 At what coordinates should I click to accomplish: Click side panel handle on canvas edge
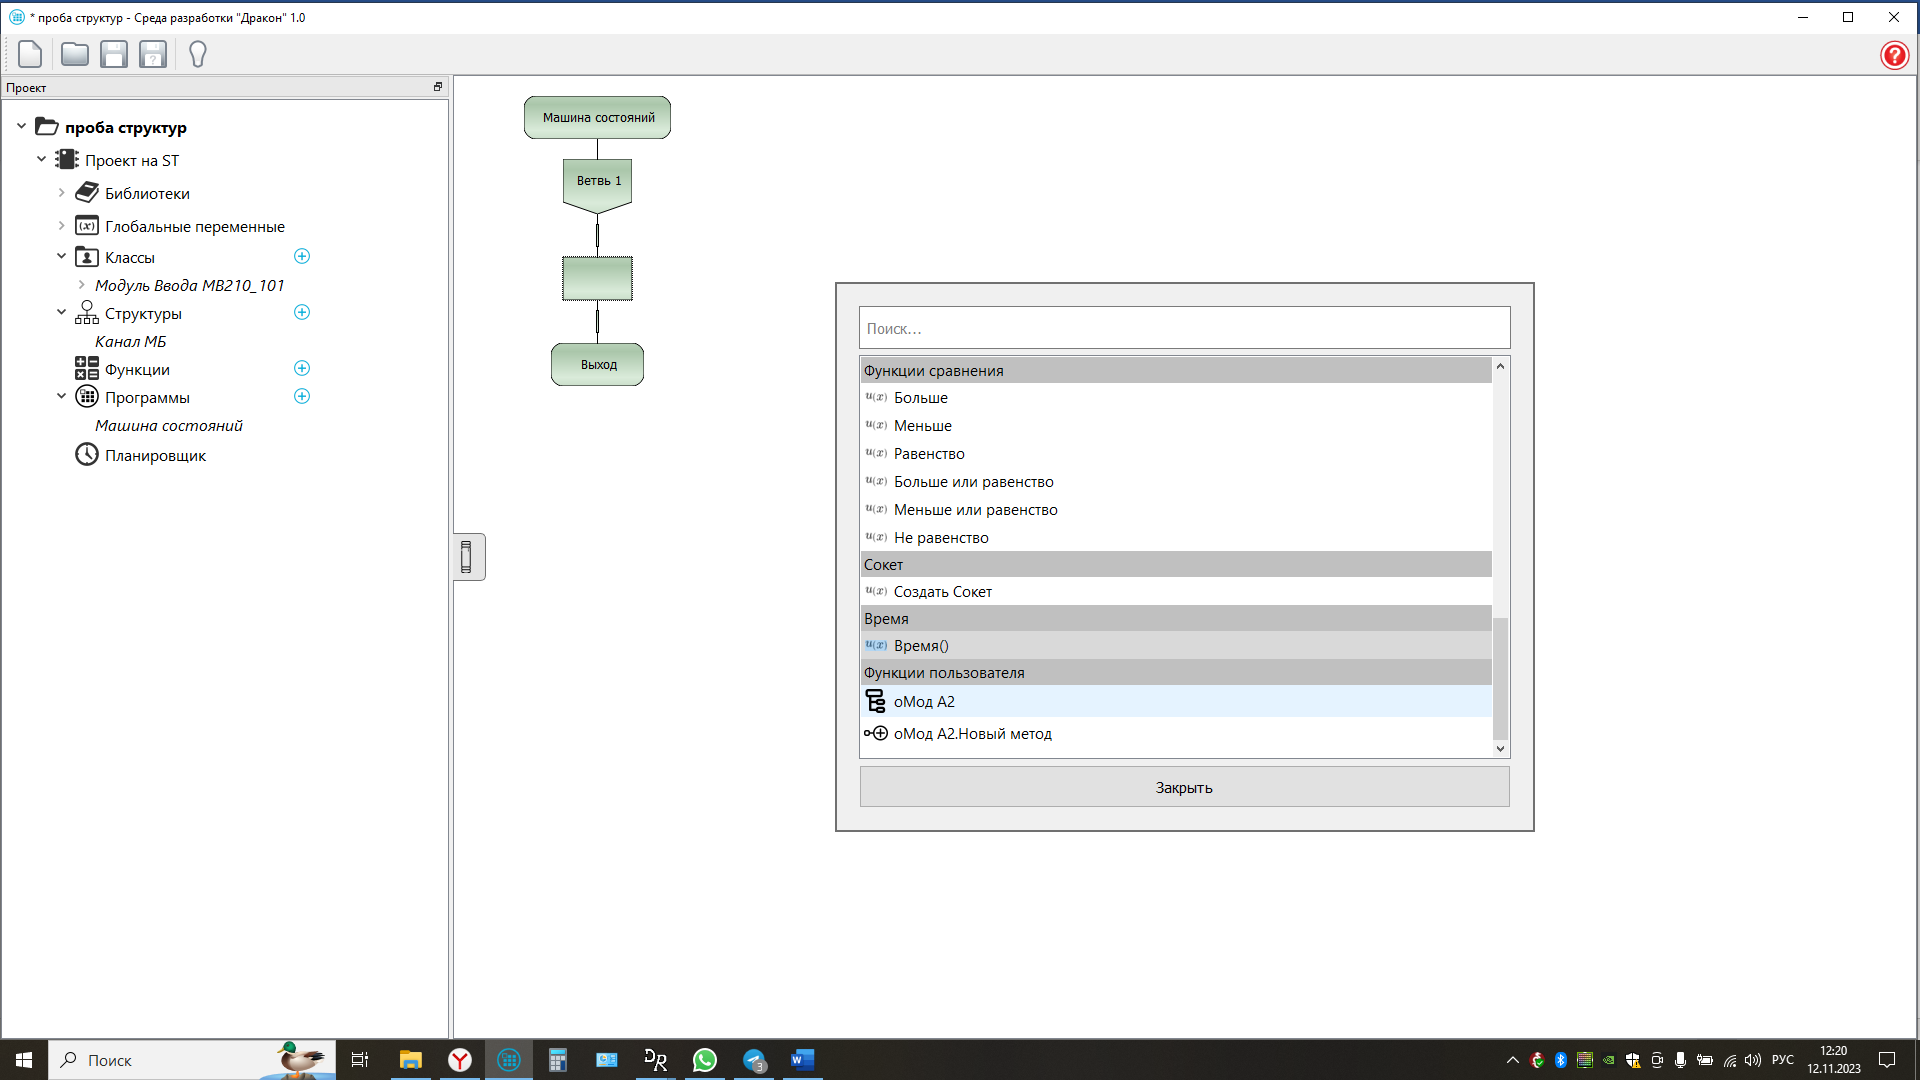(x=467, y=557)
